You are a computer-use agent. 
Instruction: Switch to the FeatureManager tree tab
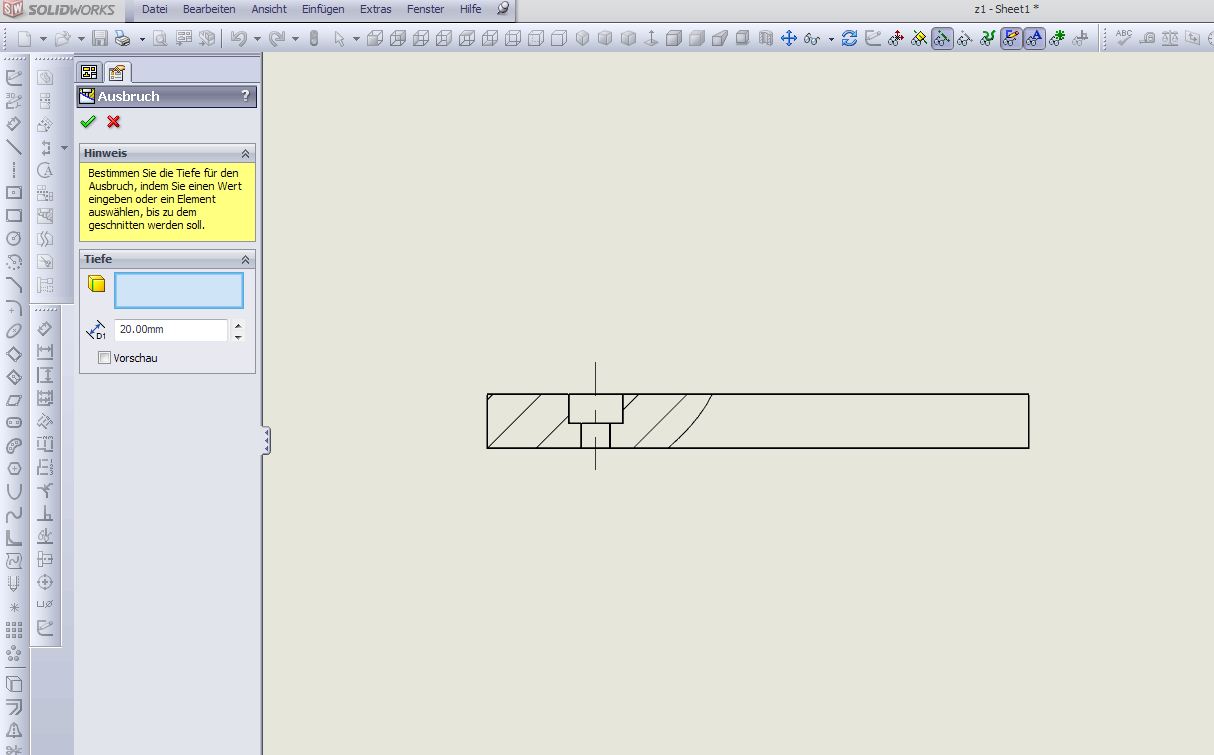tap(89, 72)
